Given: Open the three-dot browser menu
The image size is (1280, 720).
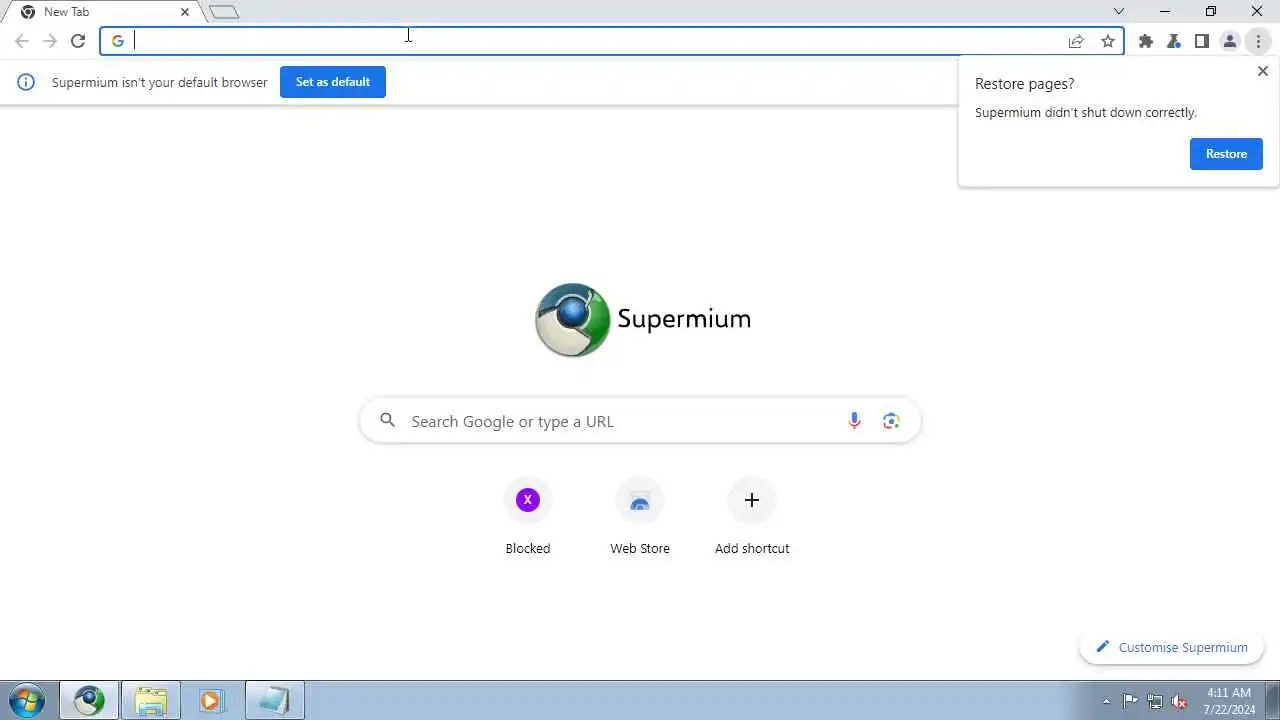Looking at the screenshot, I should point(1258,41).
